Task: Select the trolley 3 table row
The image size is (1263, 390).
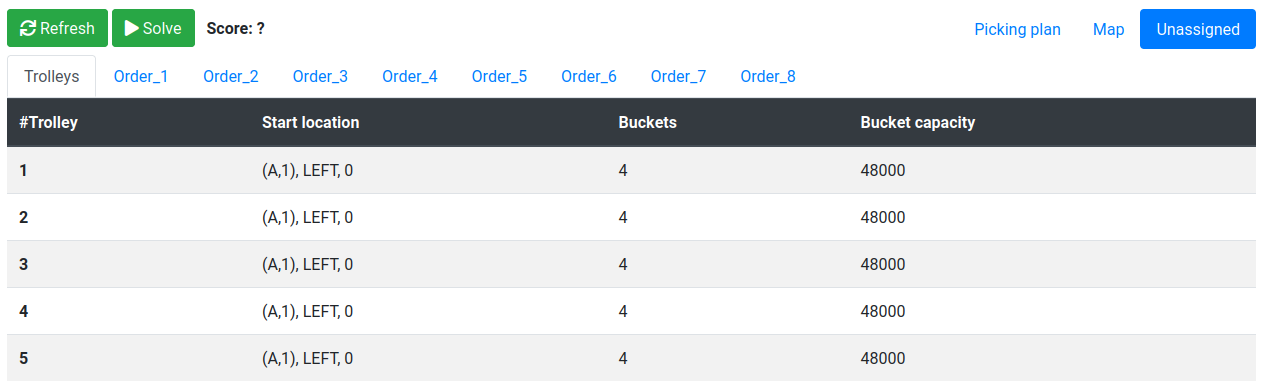Action: 631,264
